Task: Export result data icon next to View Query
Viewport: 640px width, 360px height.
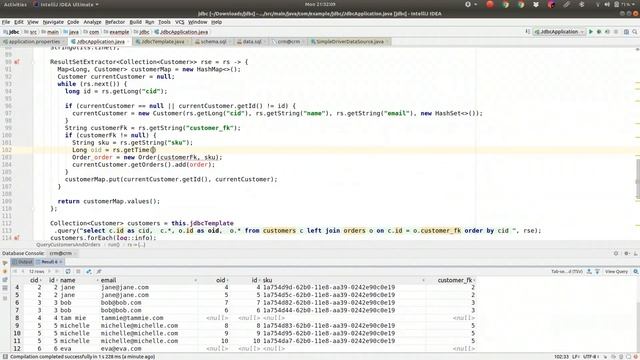Action: pyautogui.click(x=589, y=271)
